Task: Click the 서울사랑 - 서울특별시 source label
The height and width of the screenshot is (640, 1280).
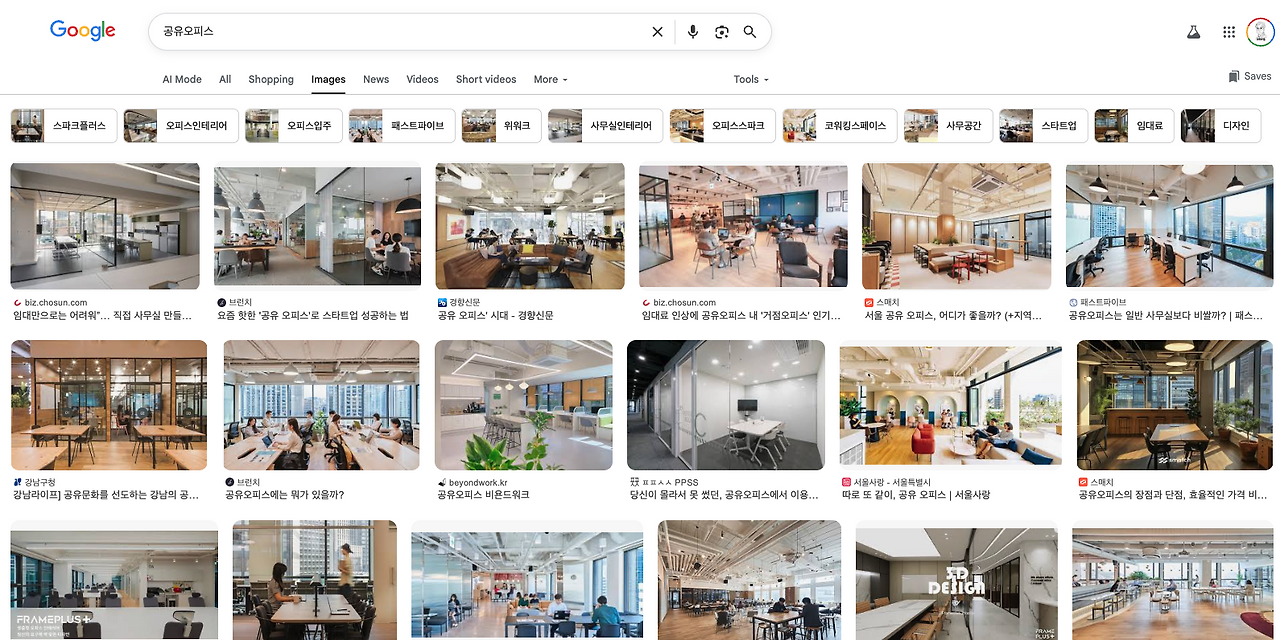Action: (891, 482)
